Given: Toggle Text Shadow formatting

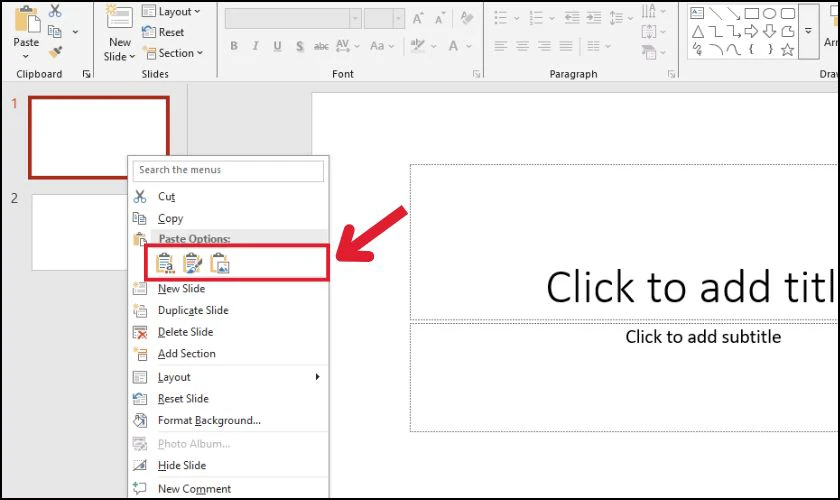Looking at the screenshot, I should click(299, 46).
